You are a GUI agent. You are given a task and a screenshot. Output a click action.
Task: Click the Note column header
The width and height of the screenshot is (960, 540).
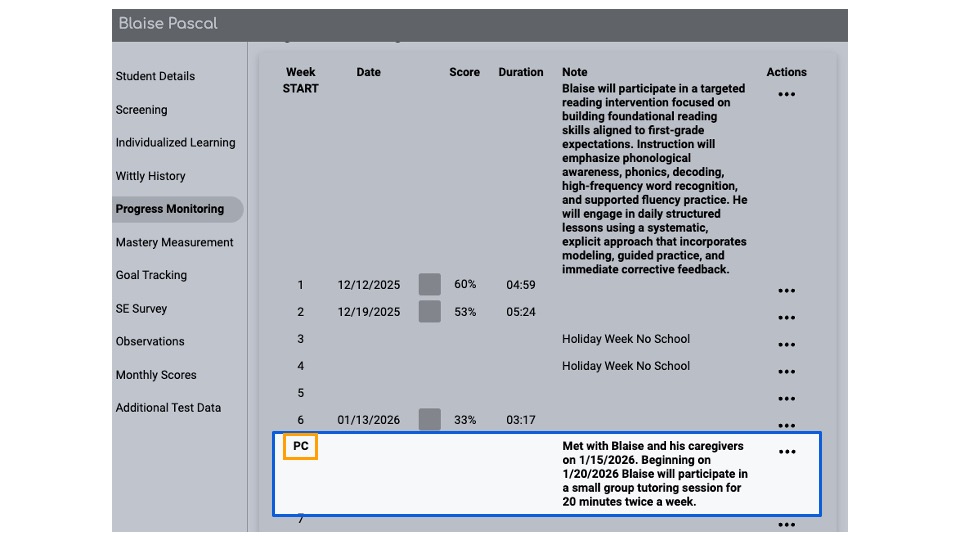(574, 72)
